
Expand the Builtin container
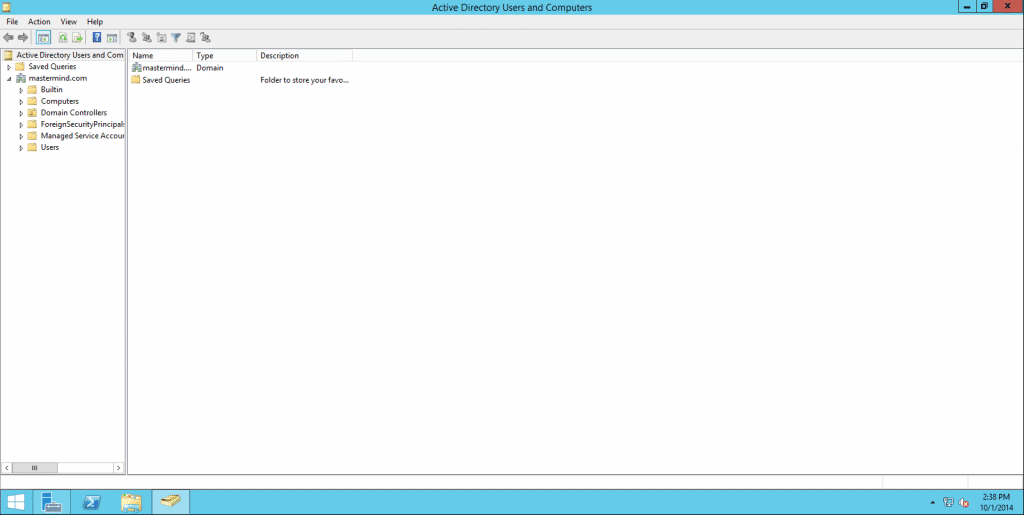coord(21,90)
